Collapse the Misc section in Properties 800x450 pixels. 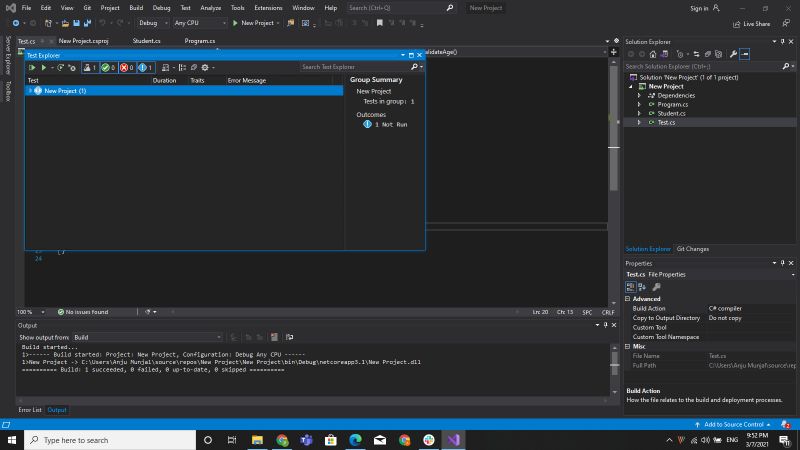(628, 346)
